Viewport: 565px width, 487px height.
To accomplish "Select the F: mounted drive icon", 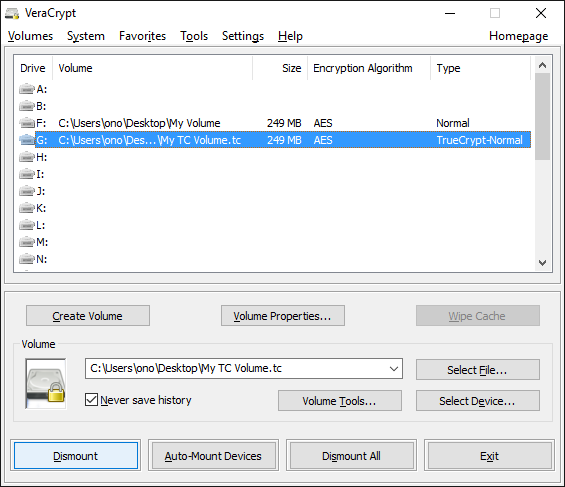I will pos(27,123).
